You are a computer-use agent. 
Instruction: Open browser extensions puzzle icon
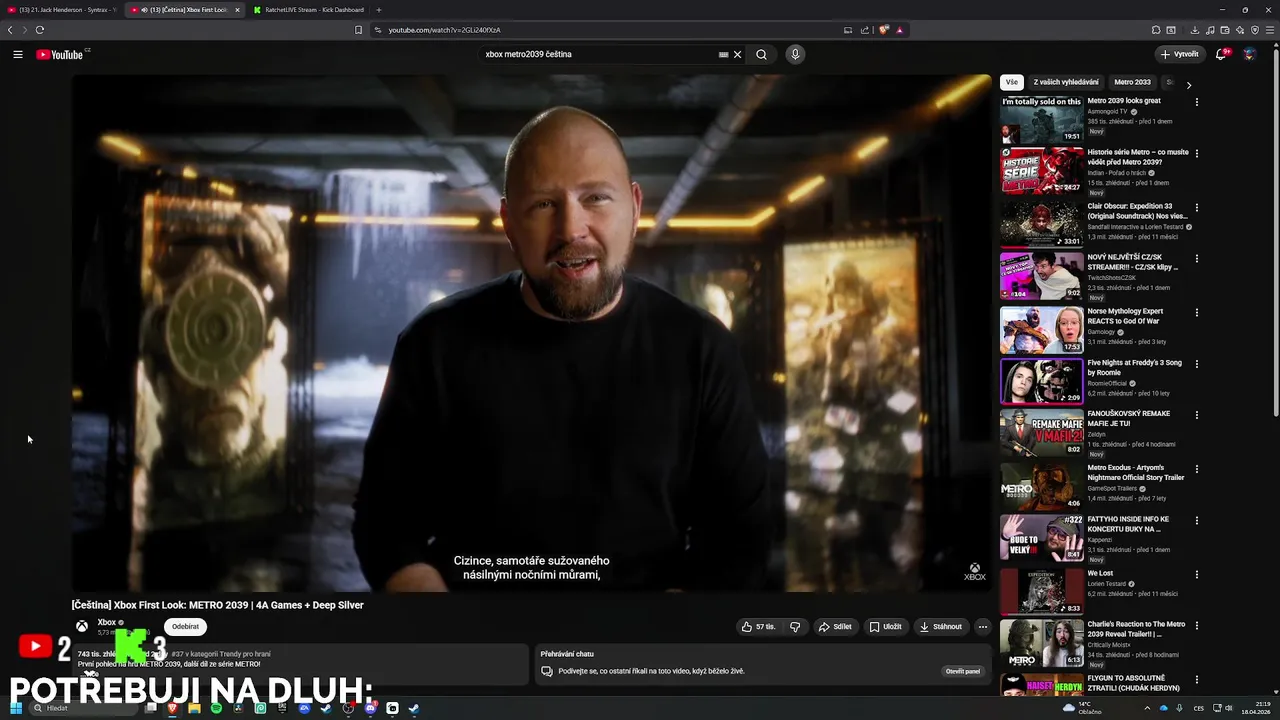click(x=1156, y=30)
